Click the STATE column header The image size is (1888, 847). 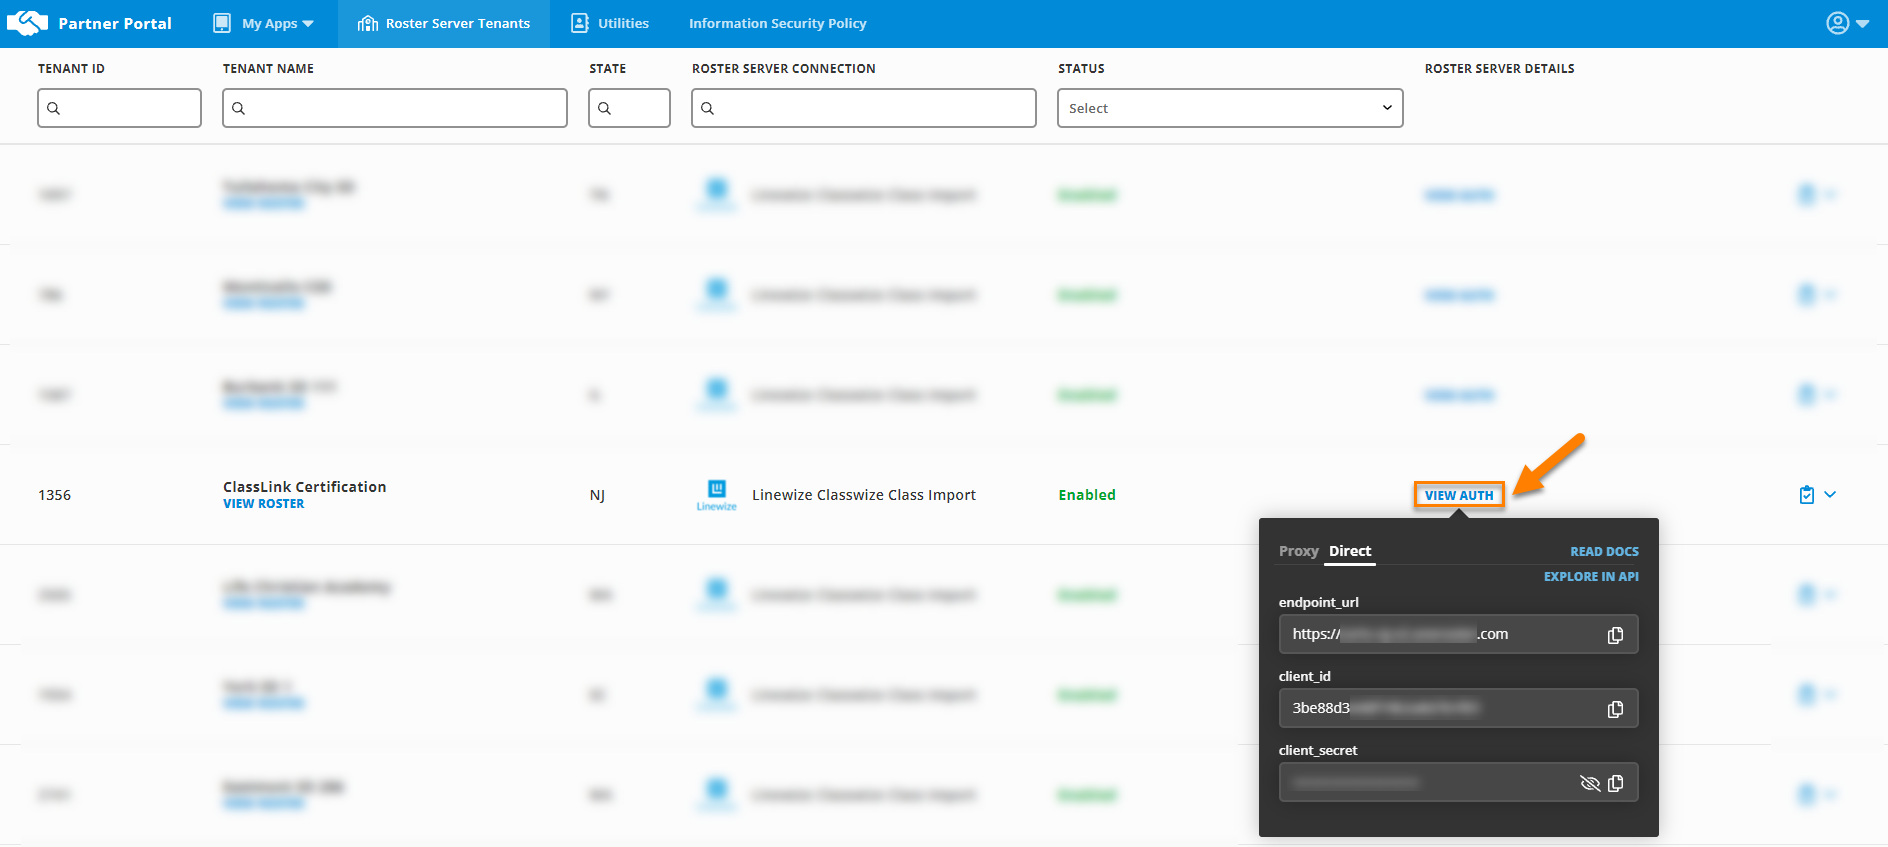608,69
